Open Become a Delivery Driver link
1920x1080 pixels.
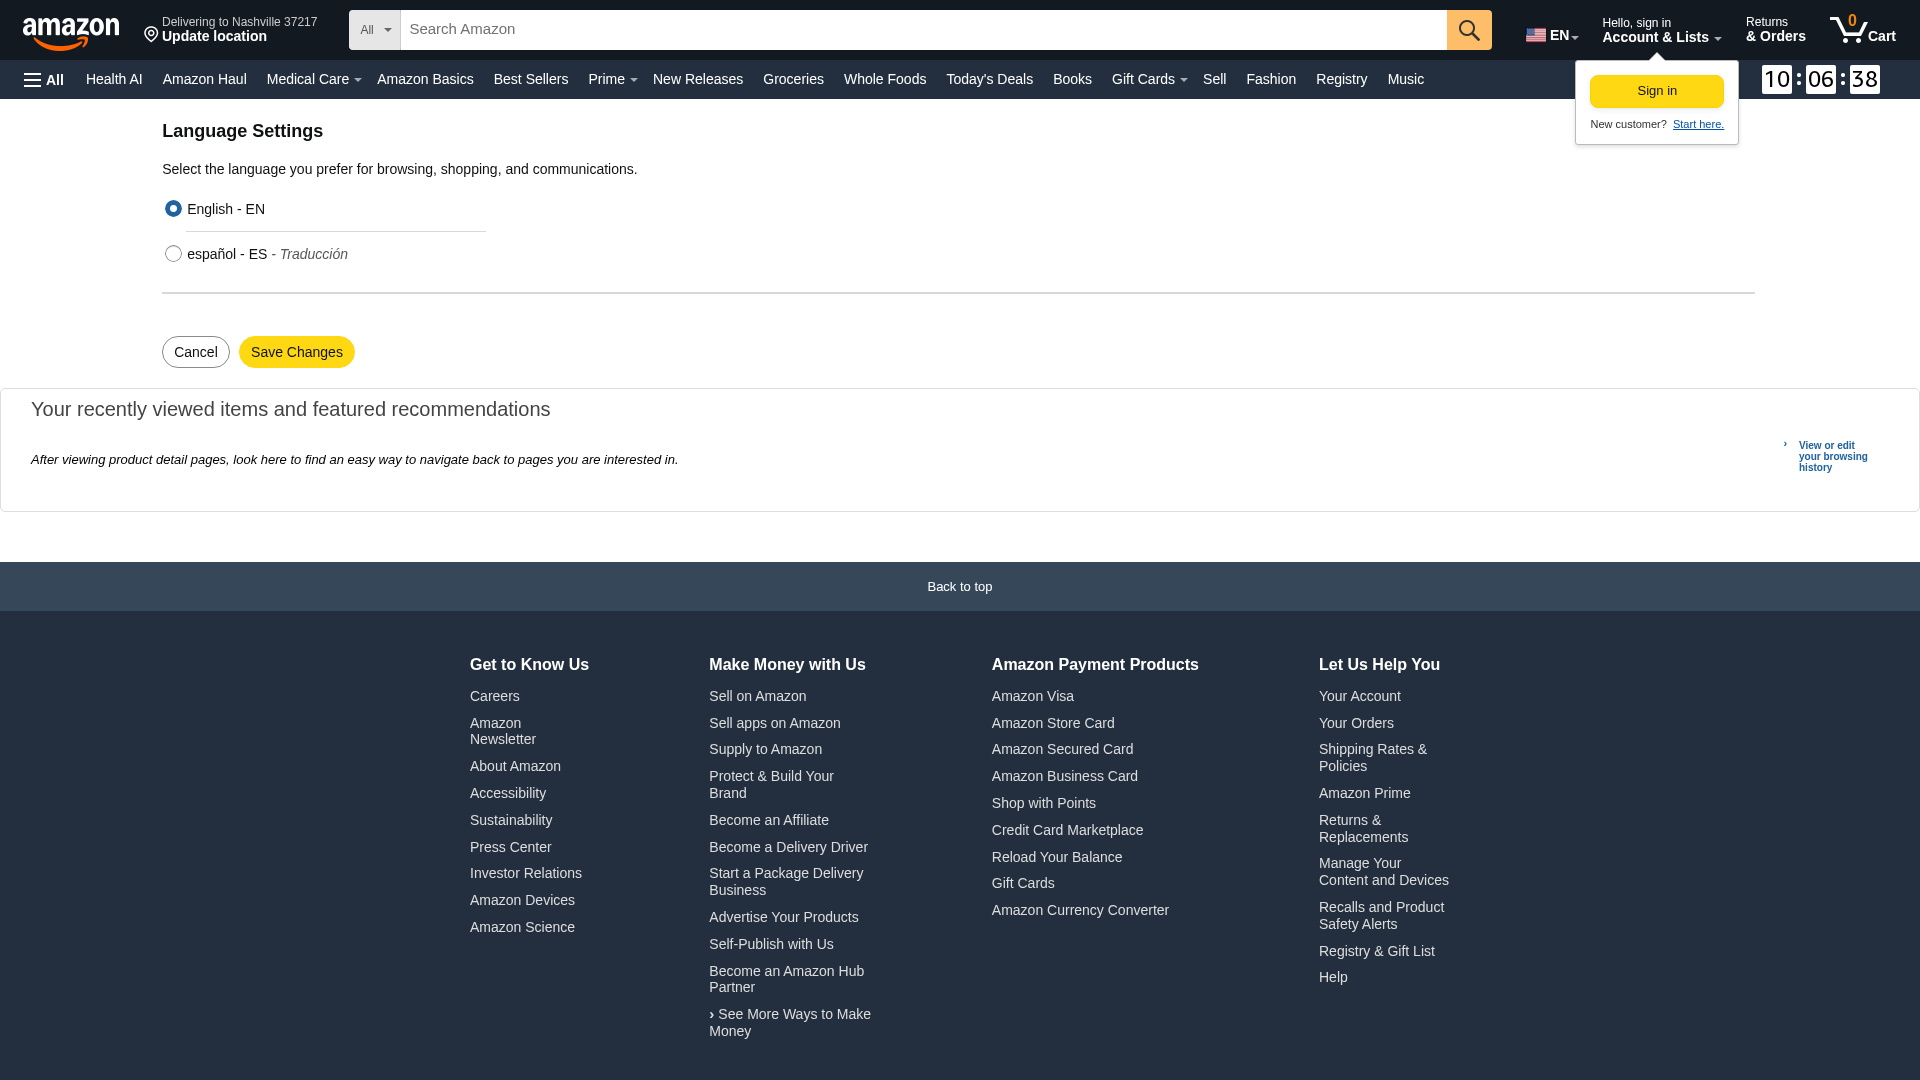coord(788,847)
